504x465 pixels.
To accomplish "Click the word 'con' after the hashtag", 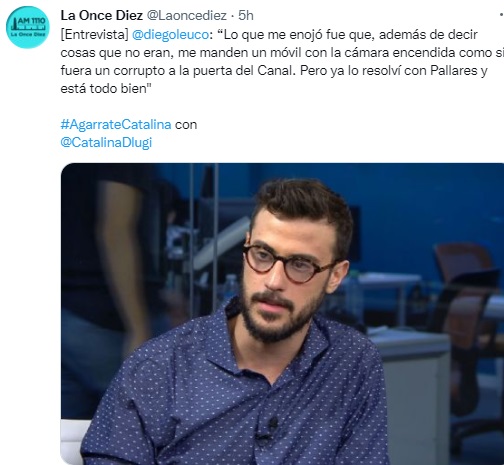I will coord(186,125).
